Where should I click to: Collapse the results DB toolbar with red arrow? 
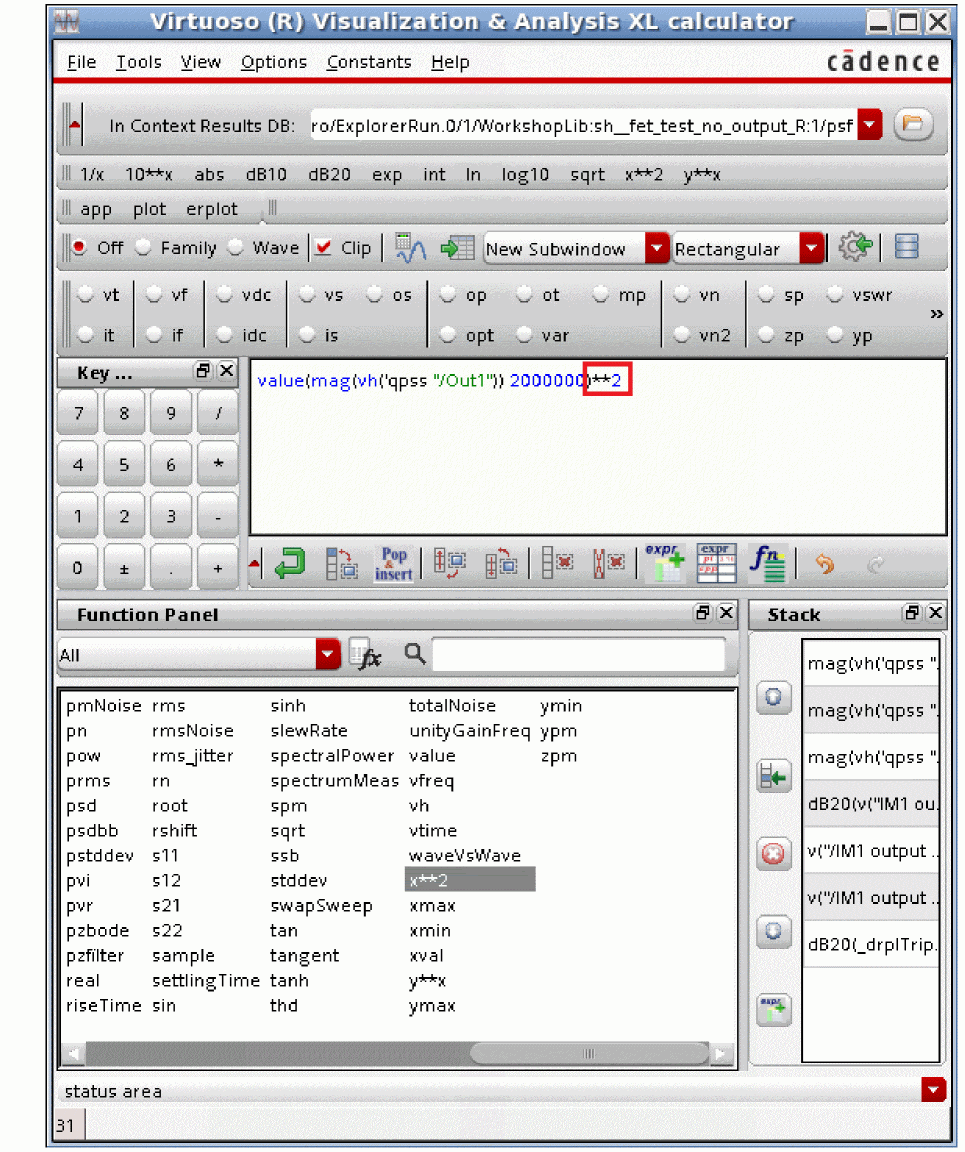(x=74, y=125)
